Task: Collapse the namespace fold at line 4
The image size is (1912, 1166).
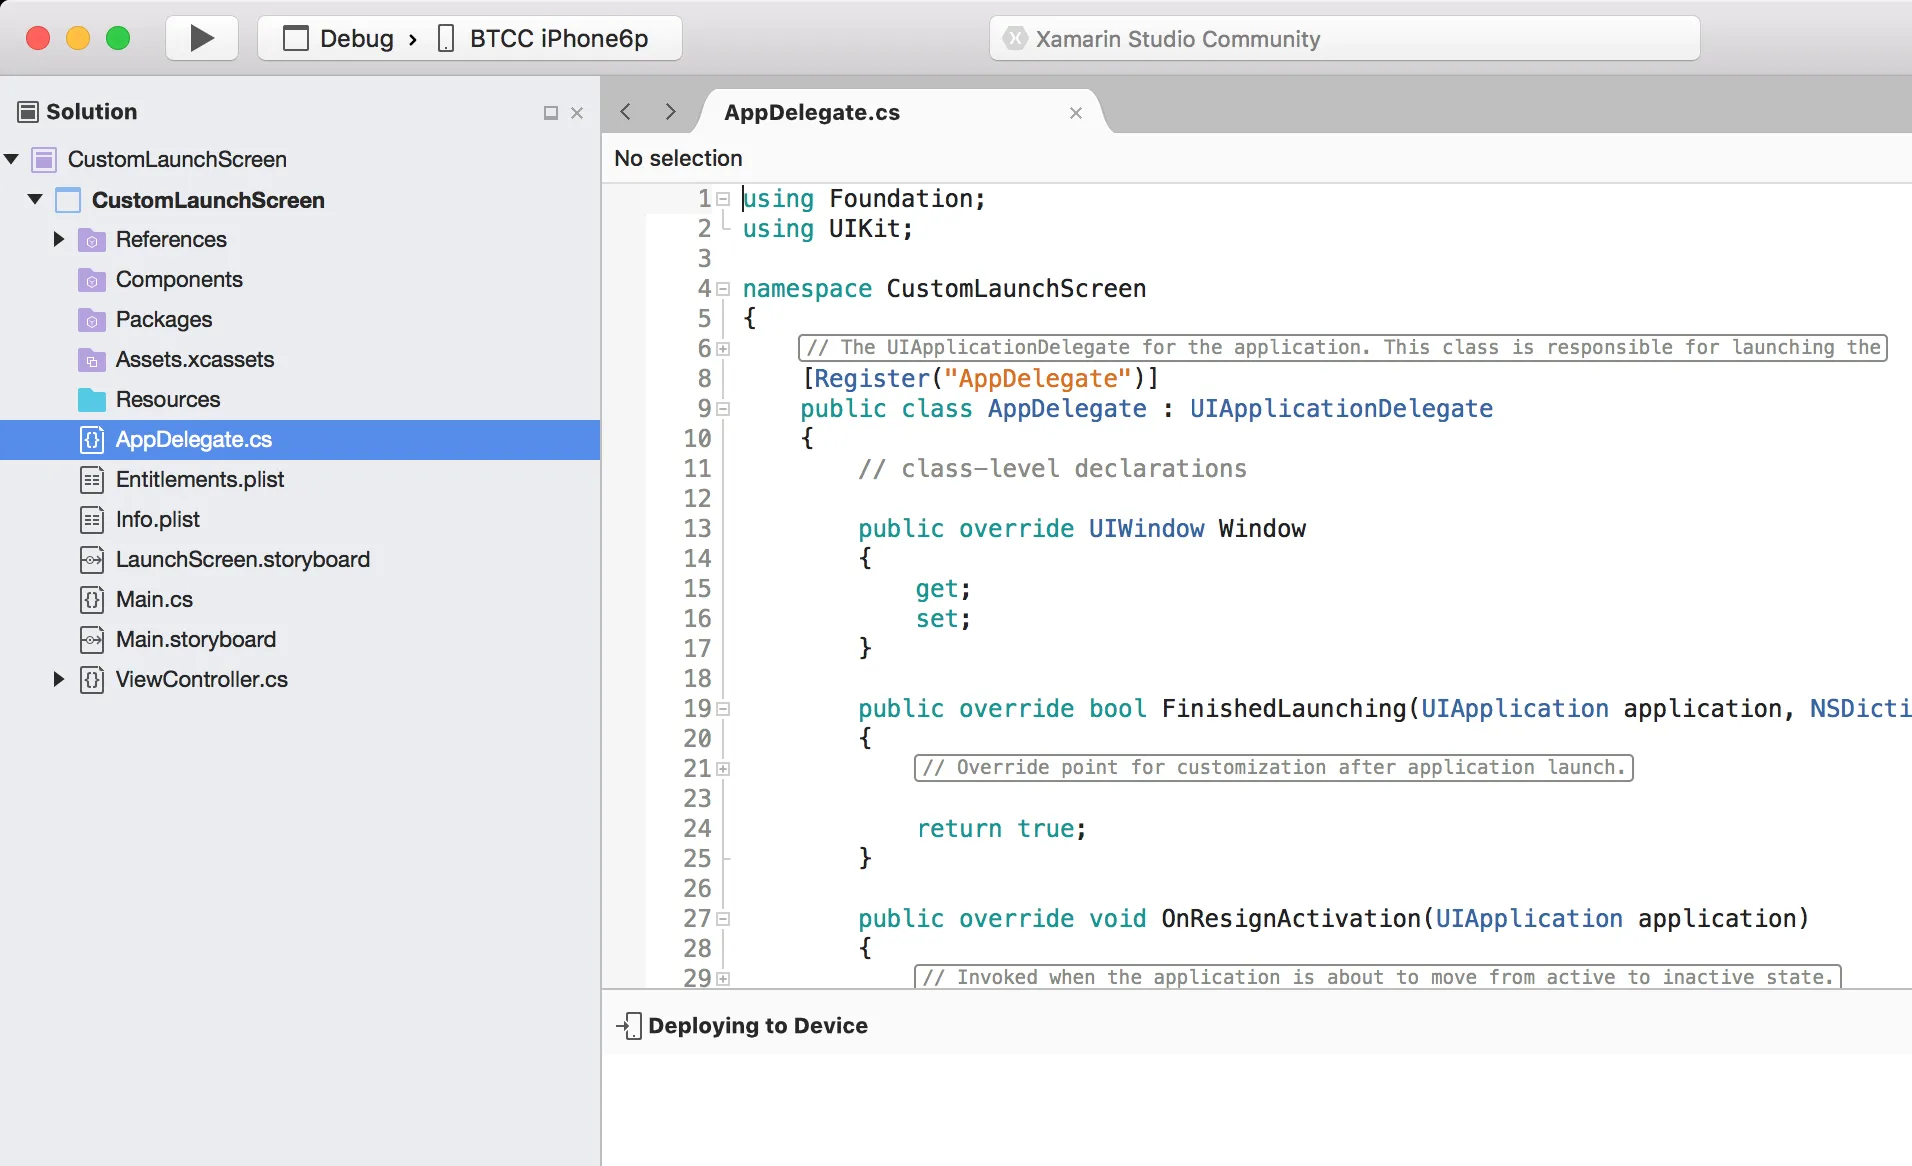Action: (723, 289)
